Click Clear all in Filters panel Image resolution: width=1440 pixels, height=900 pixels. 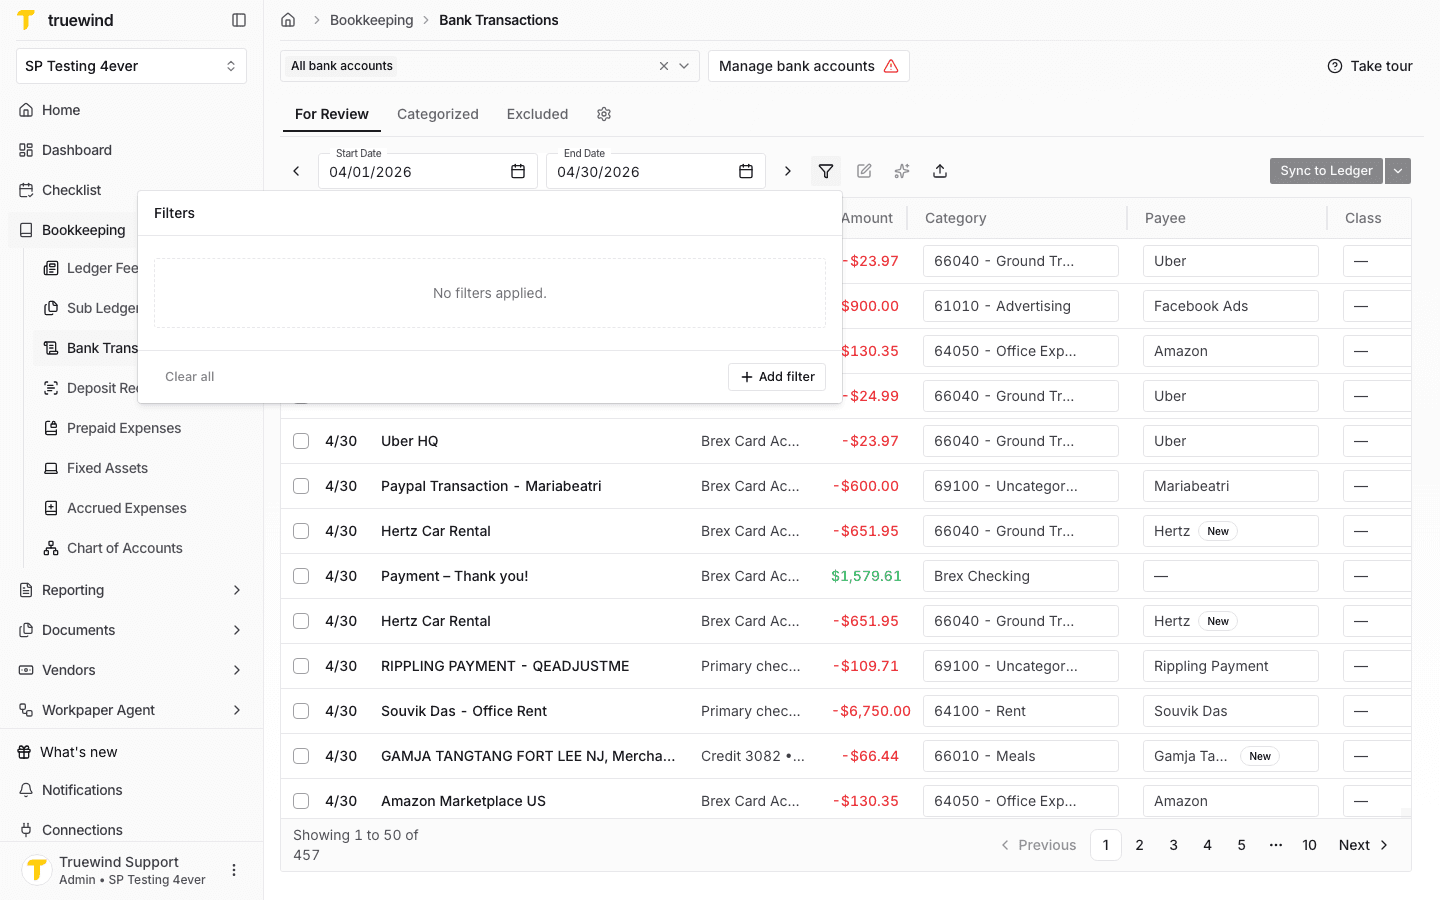190,377
